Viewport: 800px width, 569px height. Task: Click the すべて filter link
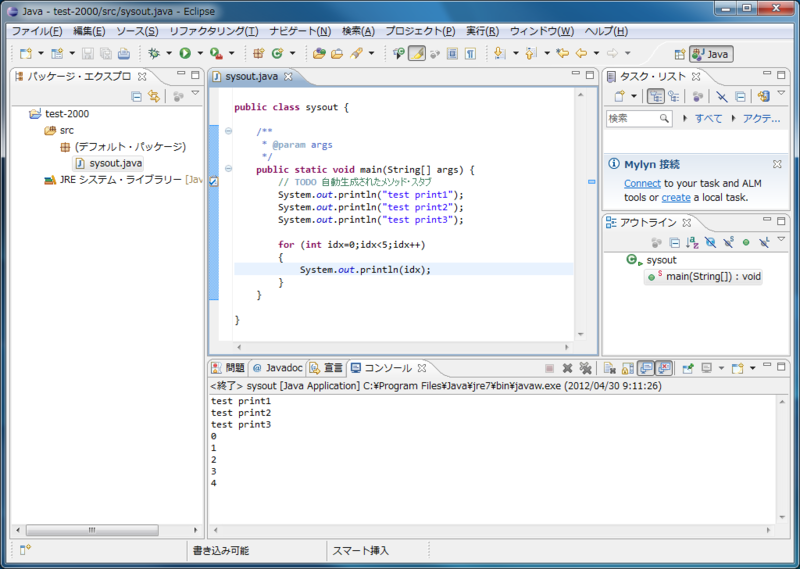(709, 118)
